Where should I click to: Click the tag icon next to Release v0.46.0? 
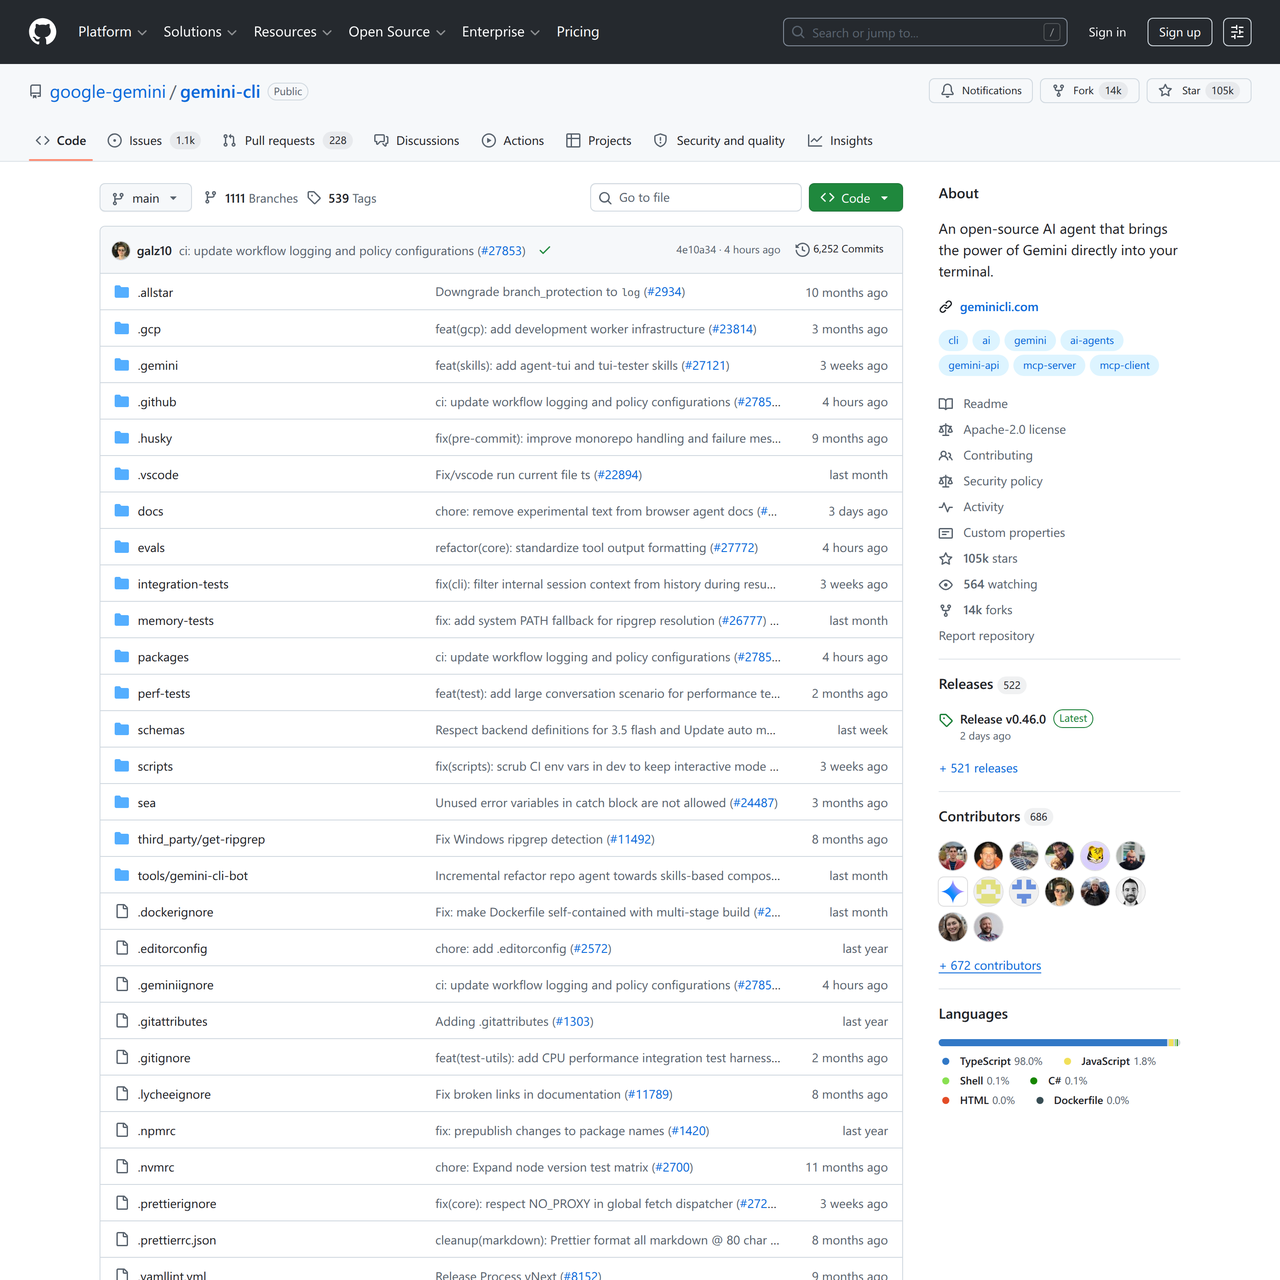pyautogui.click(x=946, y=720)
